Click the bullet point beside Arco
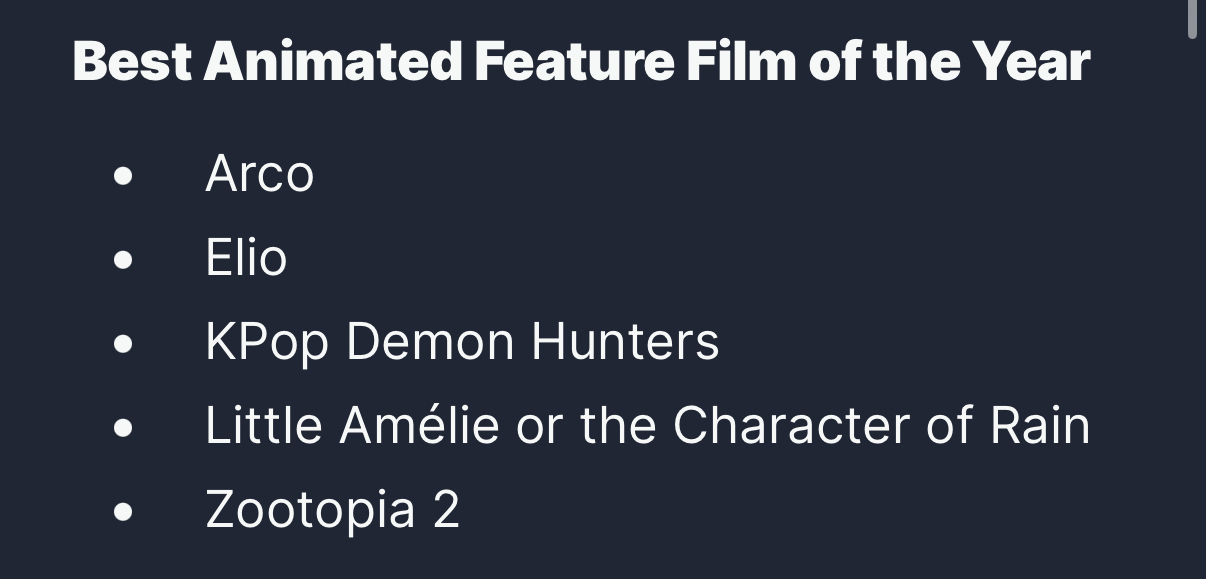The width and height of the screenshot is (1206, 579). coord(124,177)
